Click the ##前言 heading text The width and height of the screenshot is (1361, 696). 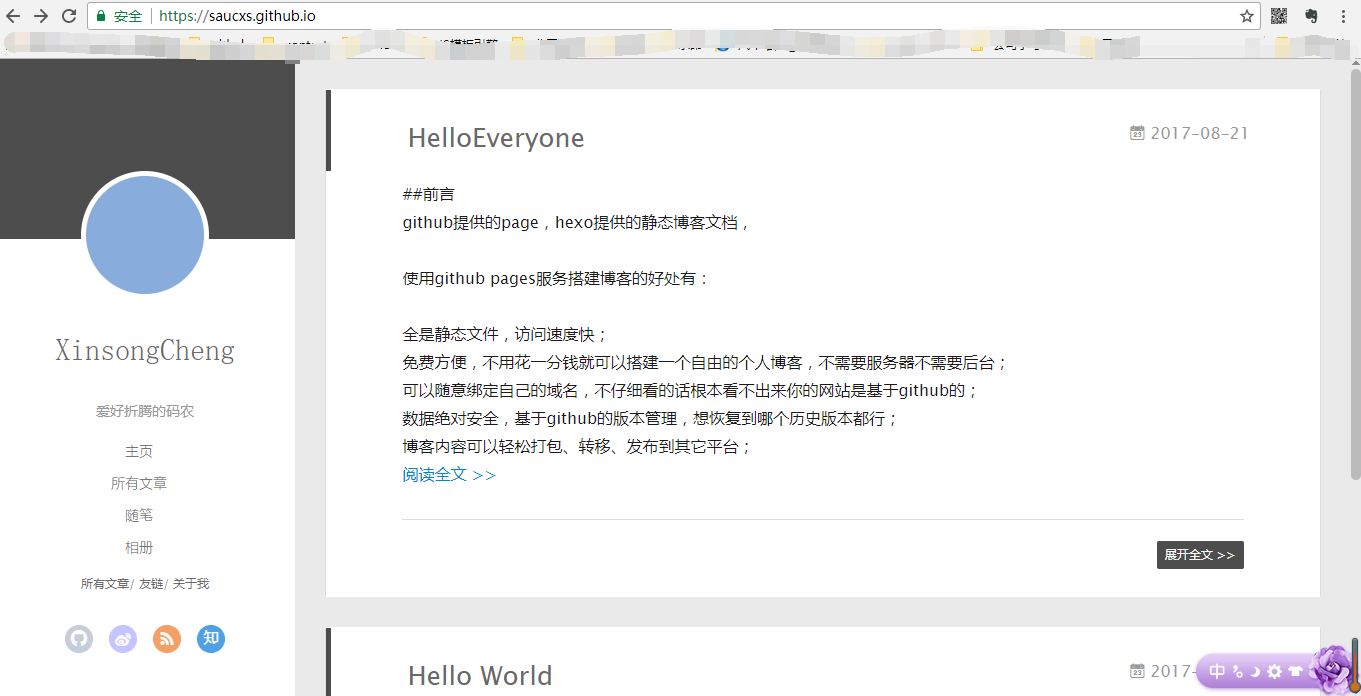coord(429,194)
